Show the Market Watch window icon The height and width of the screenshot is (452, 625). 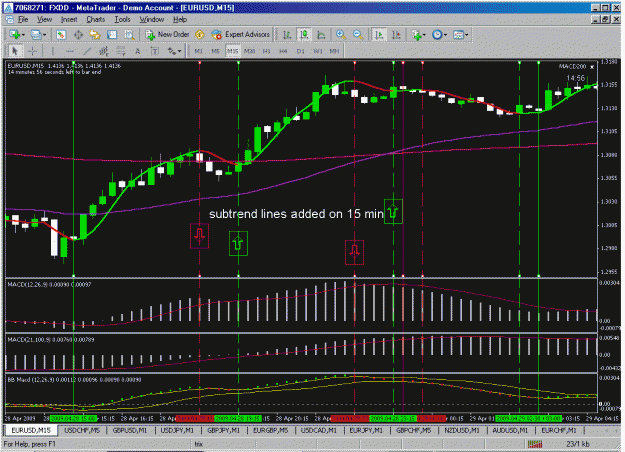pos(61,35)
